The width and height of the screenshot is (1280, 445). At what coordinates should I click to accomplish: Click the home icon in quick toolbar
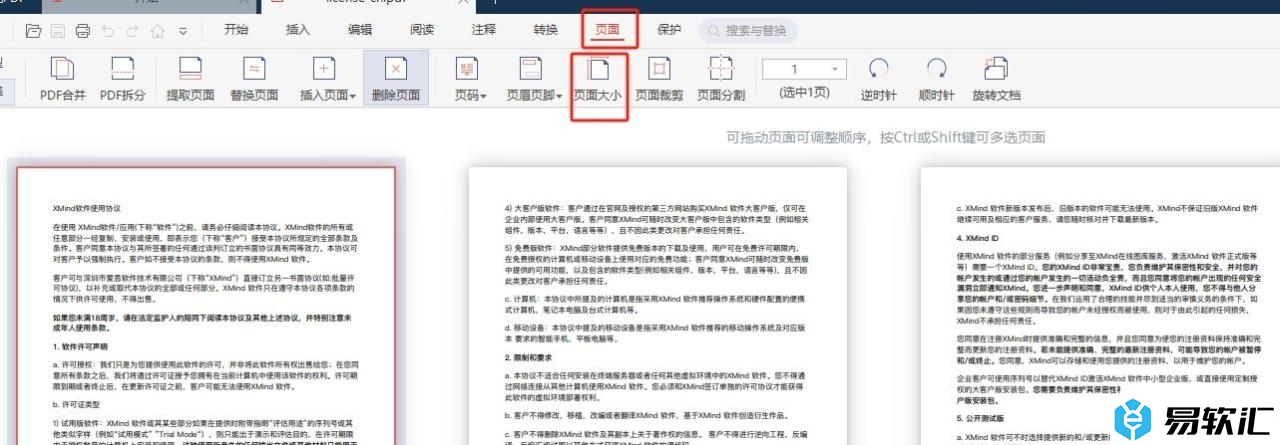click(x=157, y=30)
